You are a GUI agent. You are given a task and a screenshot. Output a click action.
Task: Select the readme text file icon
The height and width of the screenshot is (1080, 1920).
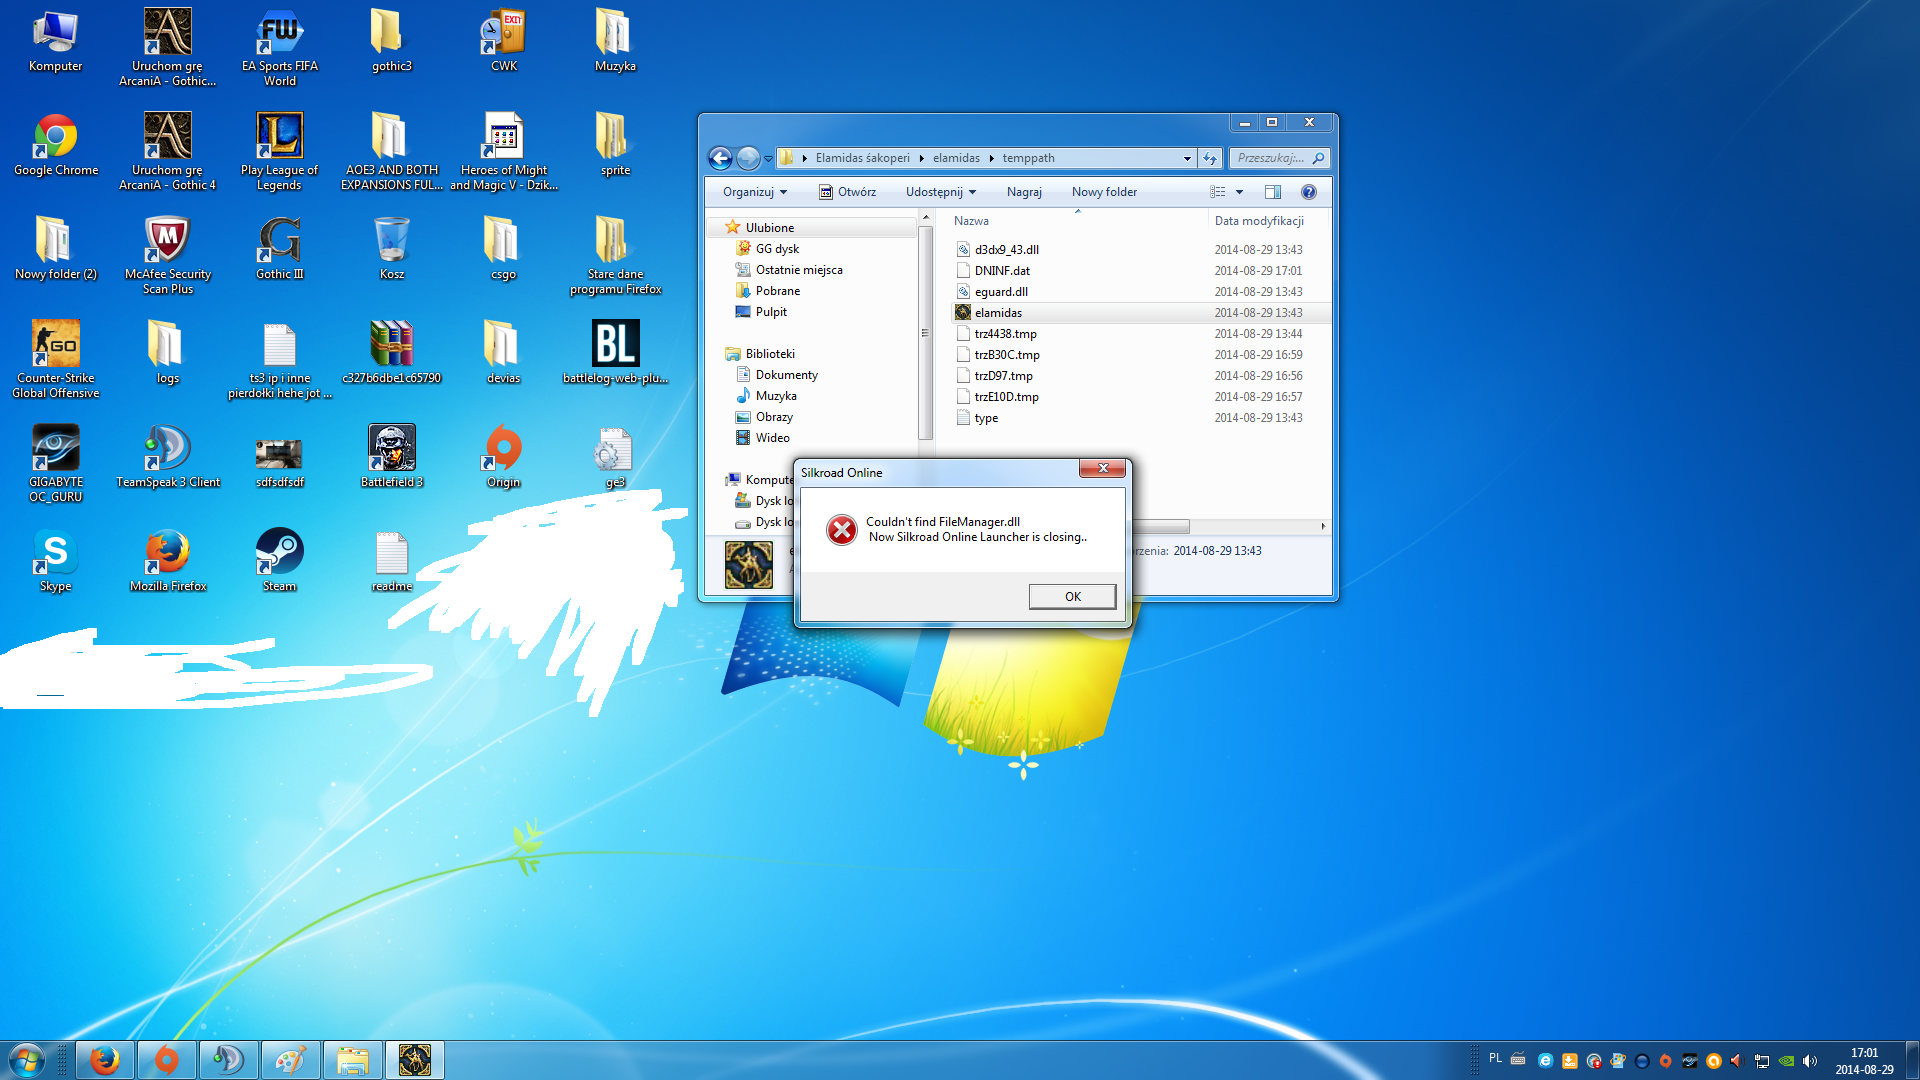[392, 562]
